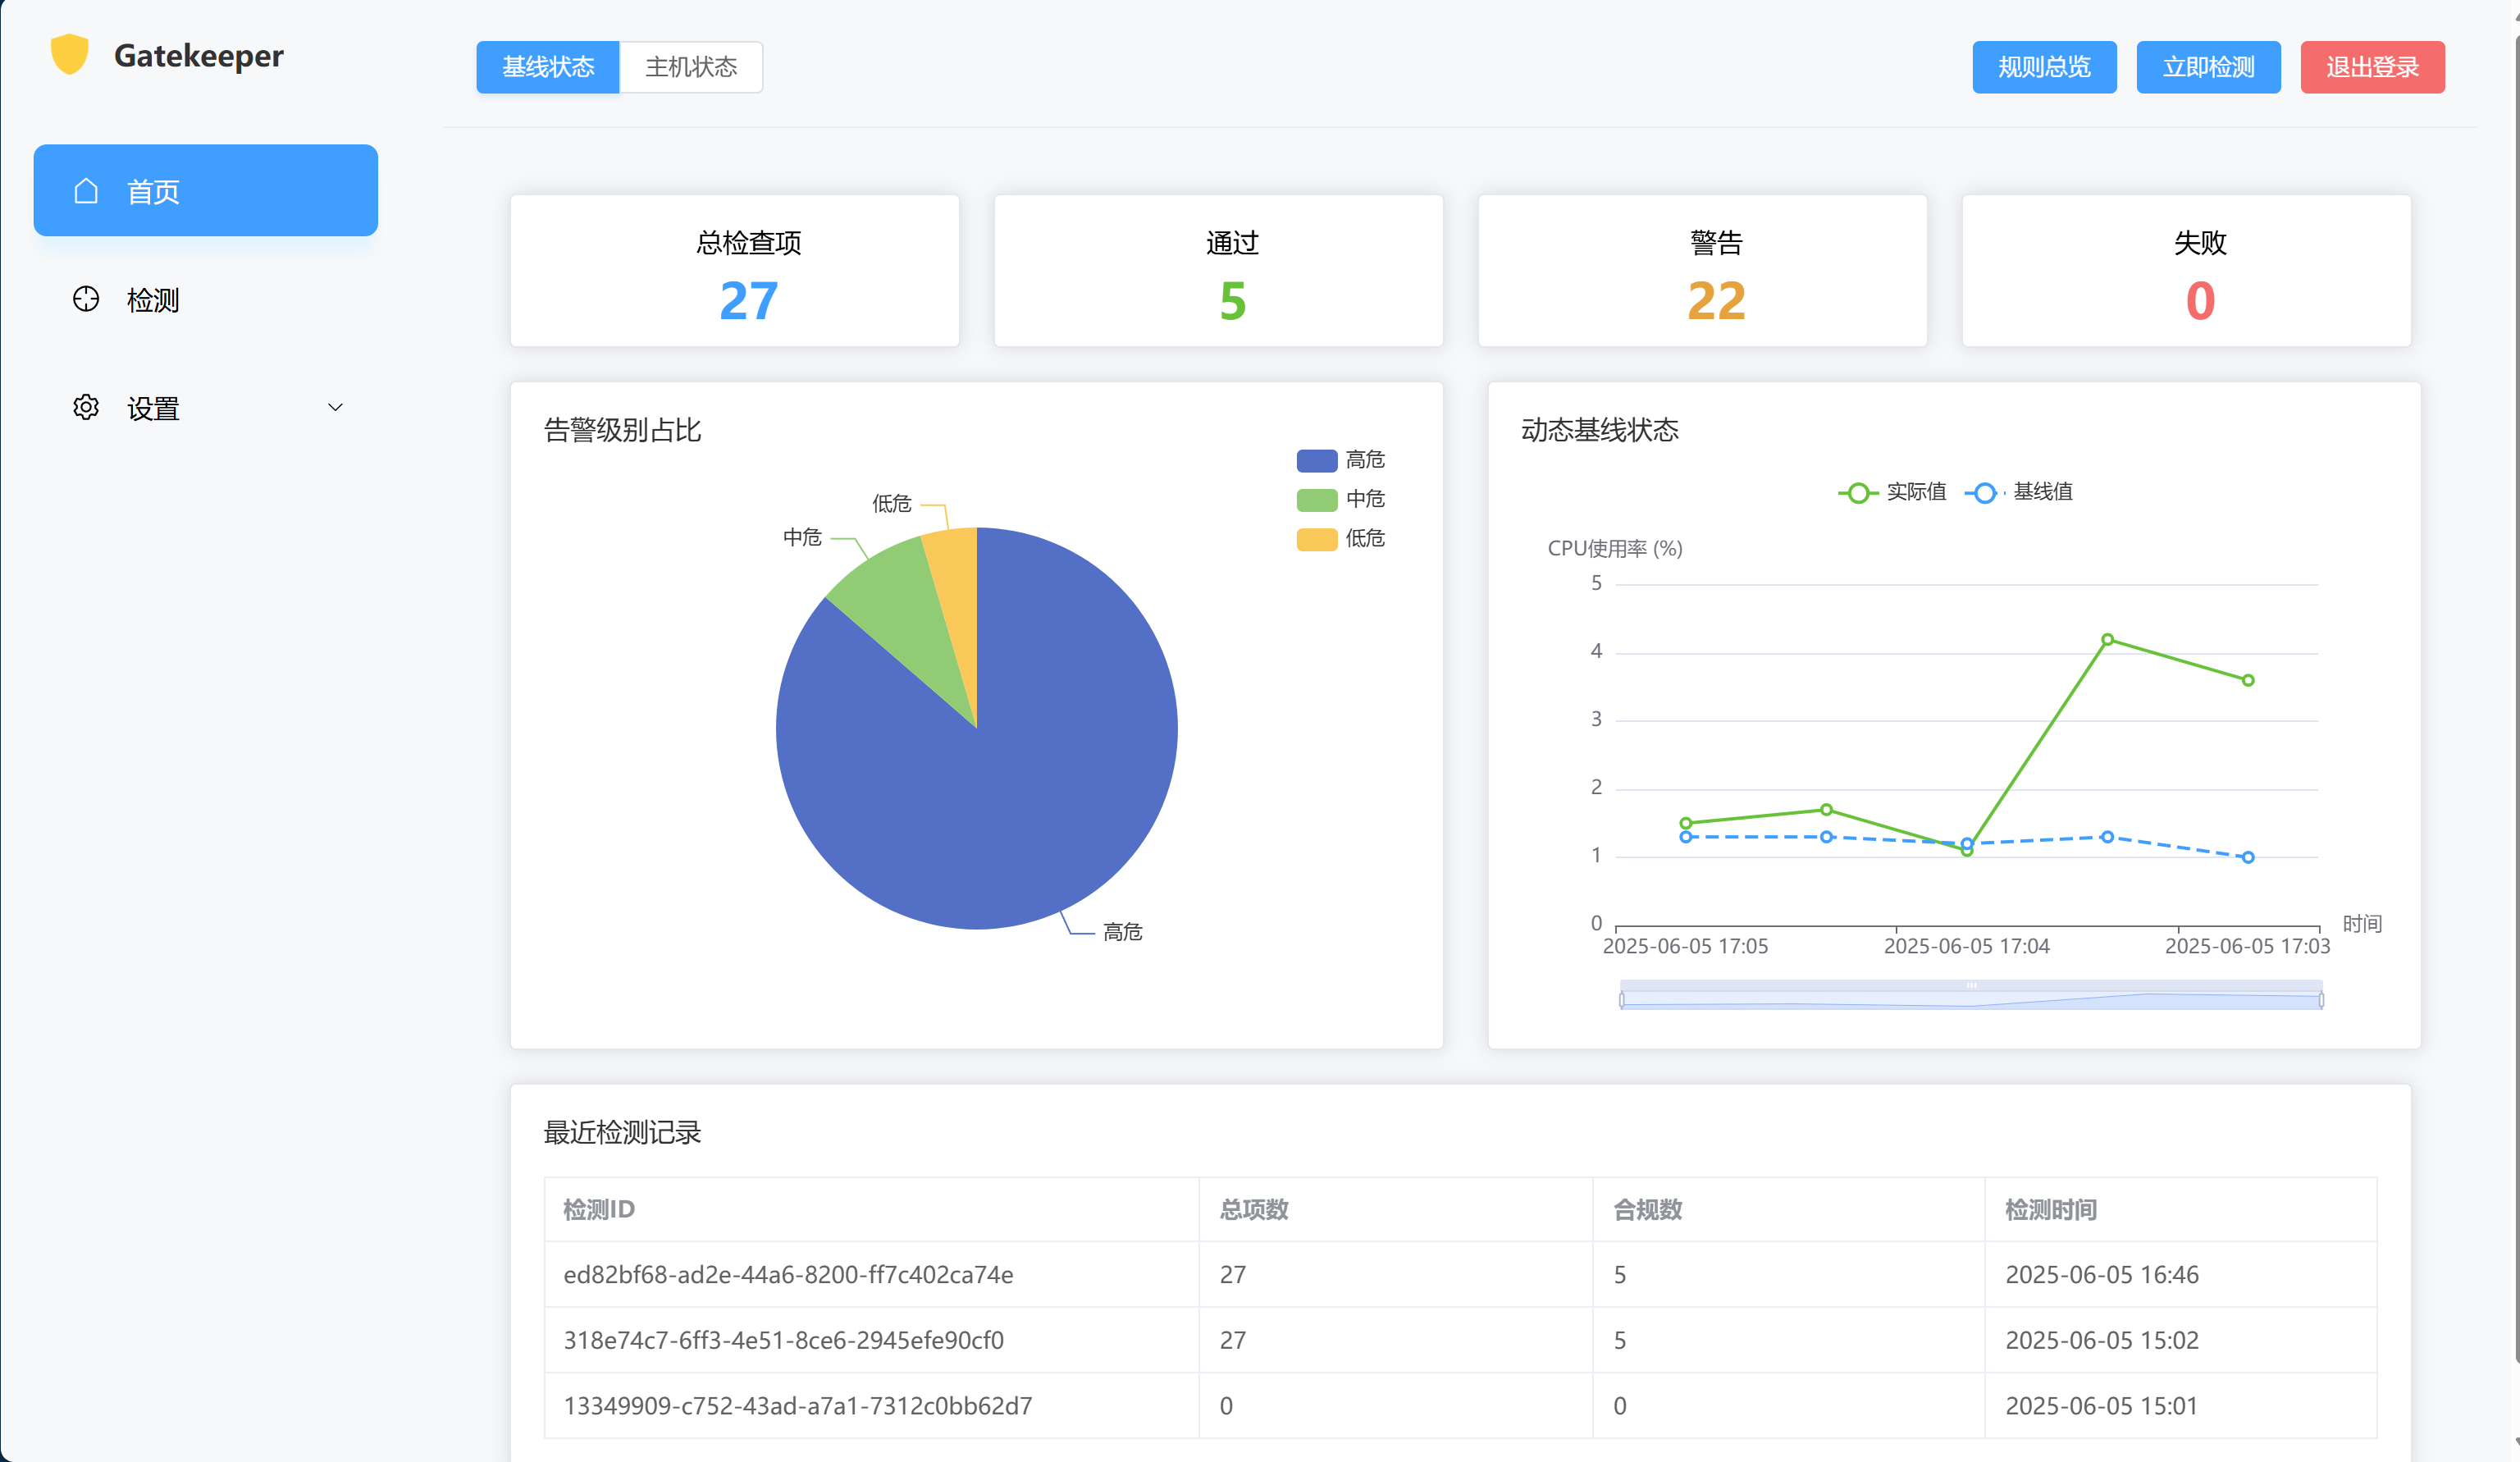Click the Gatekeeper shield logo icon

pyautogui.click(x=68, y=55)
